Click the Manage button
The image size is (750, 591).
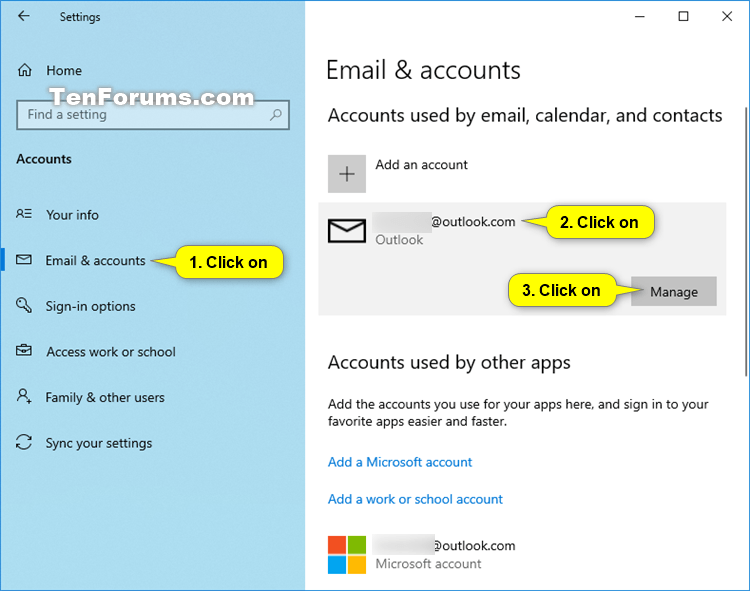[x=673, y=291]
